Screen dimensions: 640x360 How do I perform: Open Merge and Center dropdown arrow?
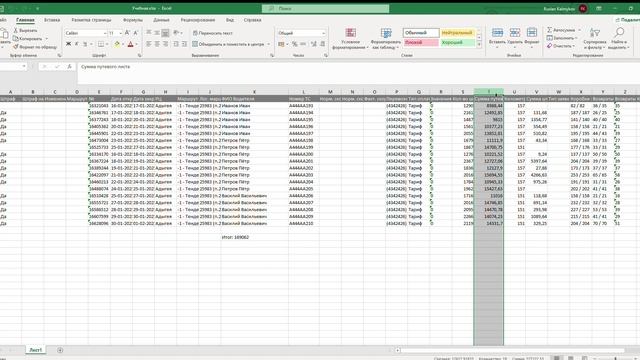269,44
